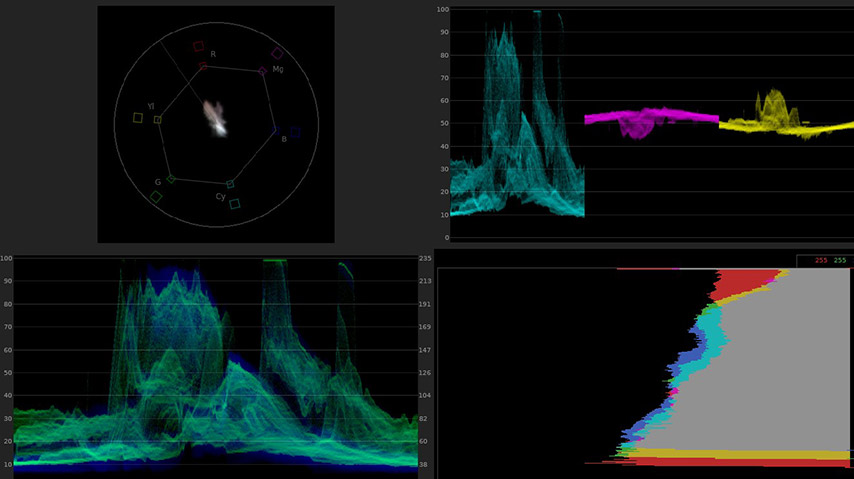
Task: Click the "Mg" label on the vectorscope
Action: [278, 69]
